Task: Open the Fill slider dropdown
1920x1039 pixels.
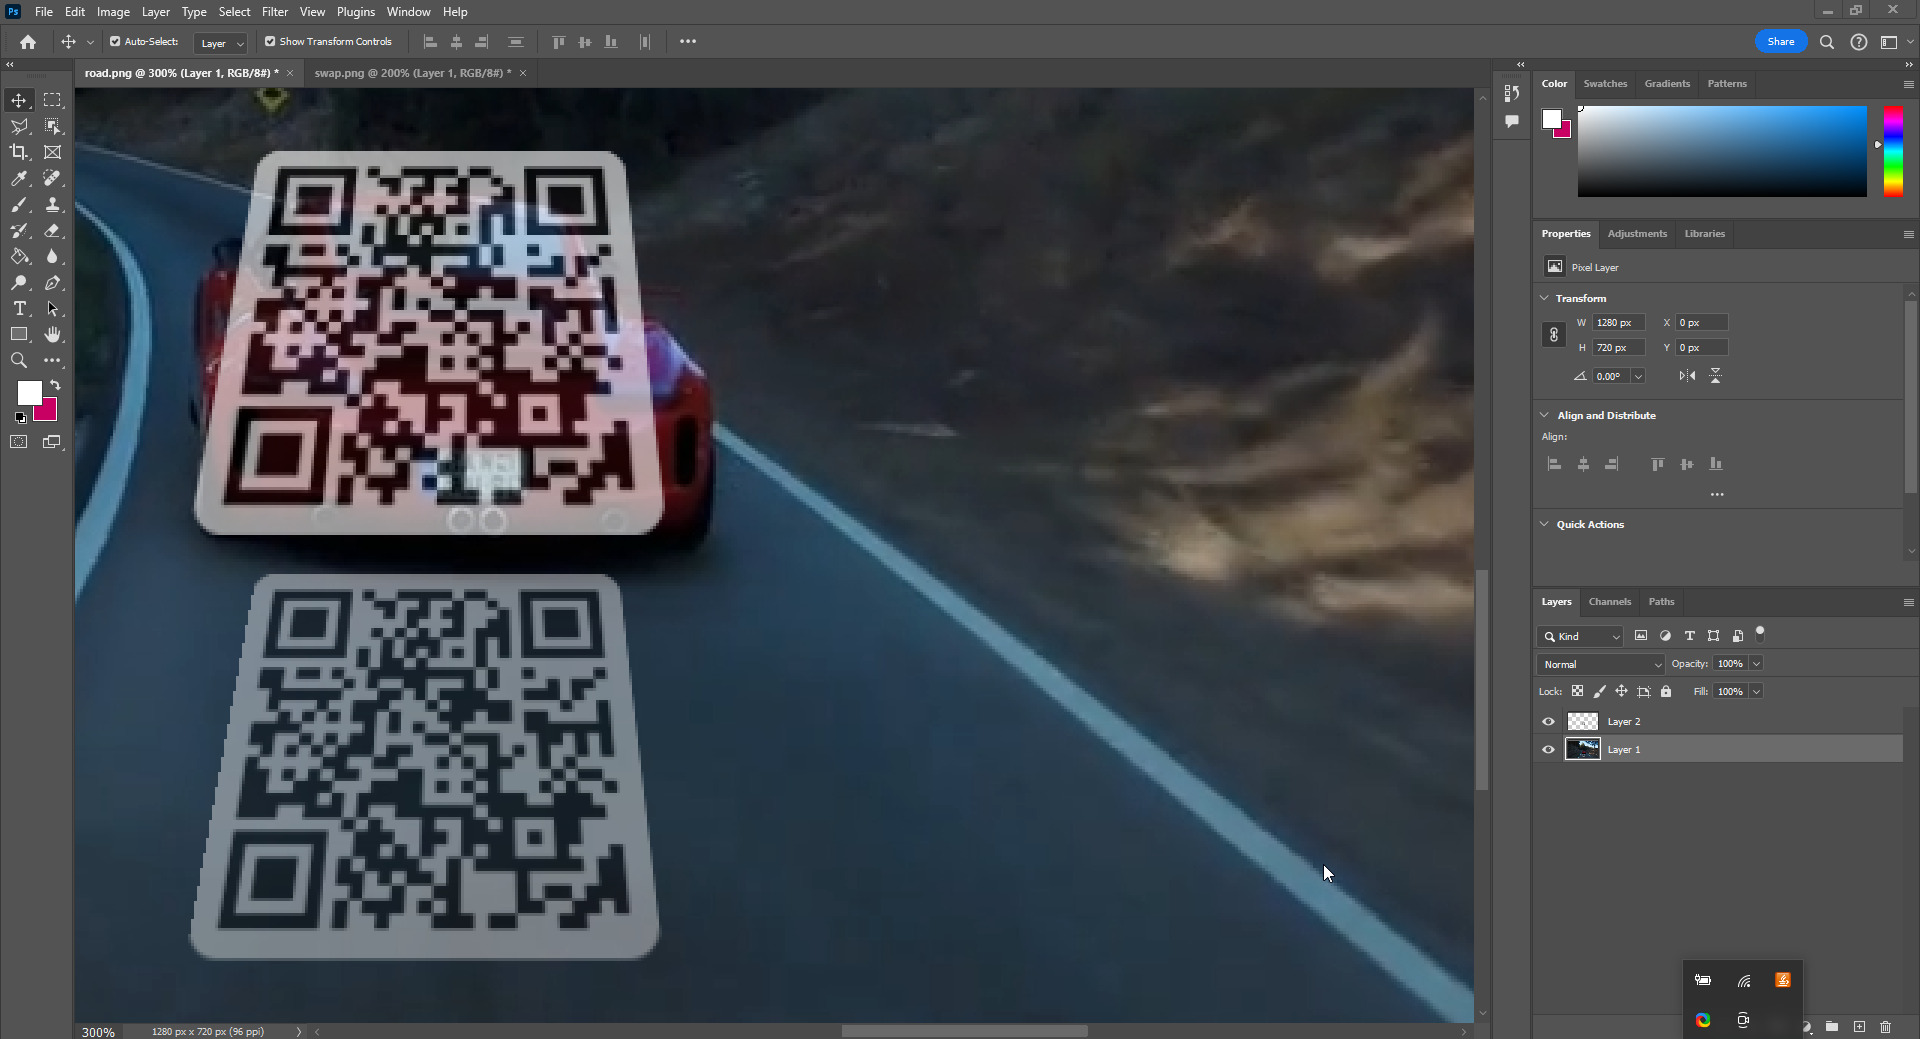Action: tap(1757, 692)
